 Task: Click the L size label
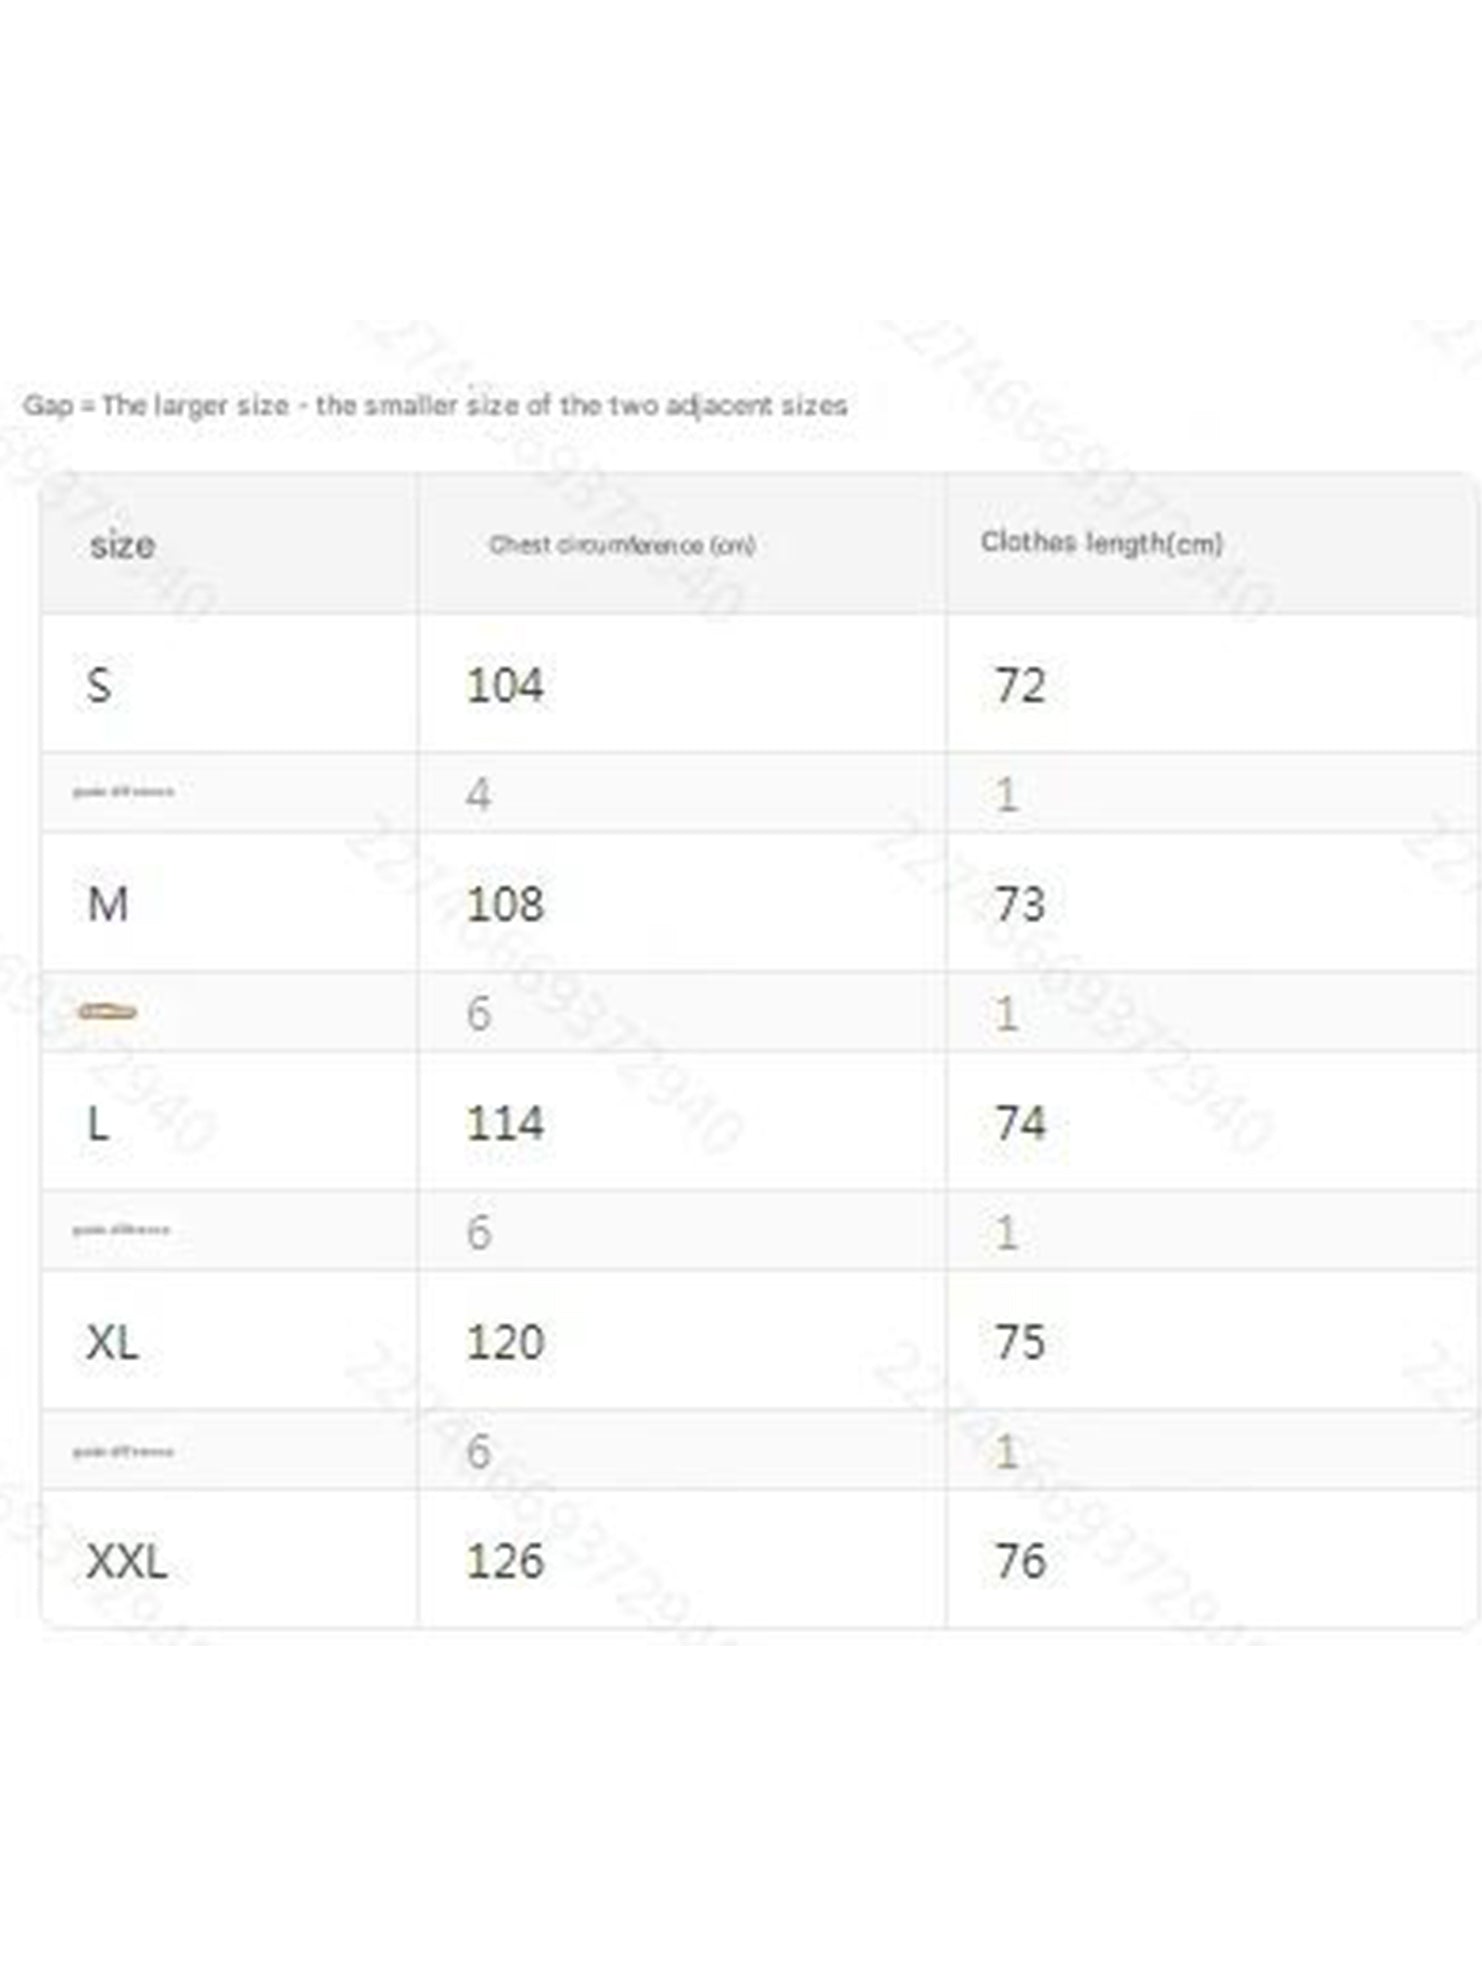tap(98, 1123)
